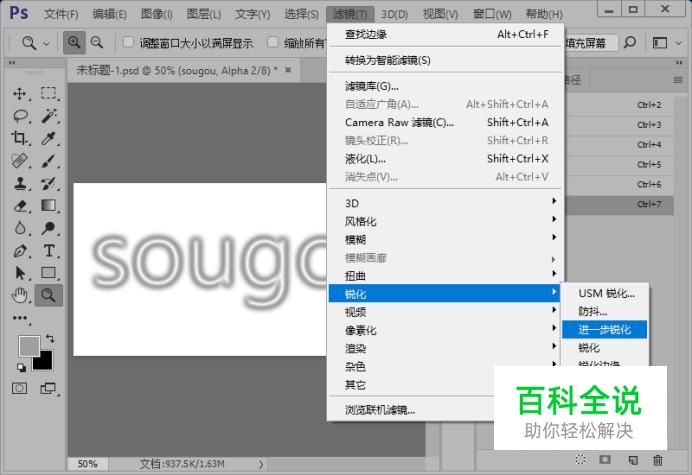This screenshot has width=692, height=475.
Task: Change the screen mode
Action: pos(48,388)
